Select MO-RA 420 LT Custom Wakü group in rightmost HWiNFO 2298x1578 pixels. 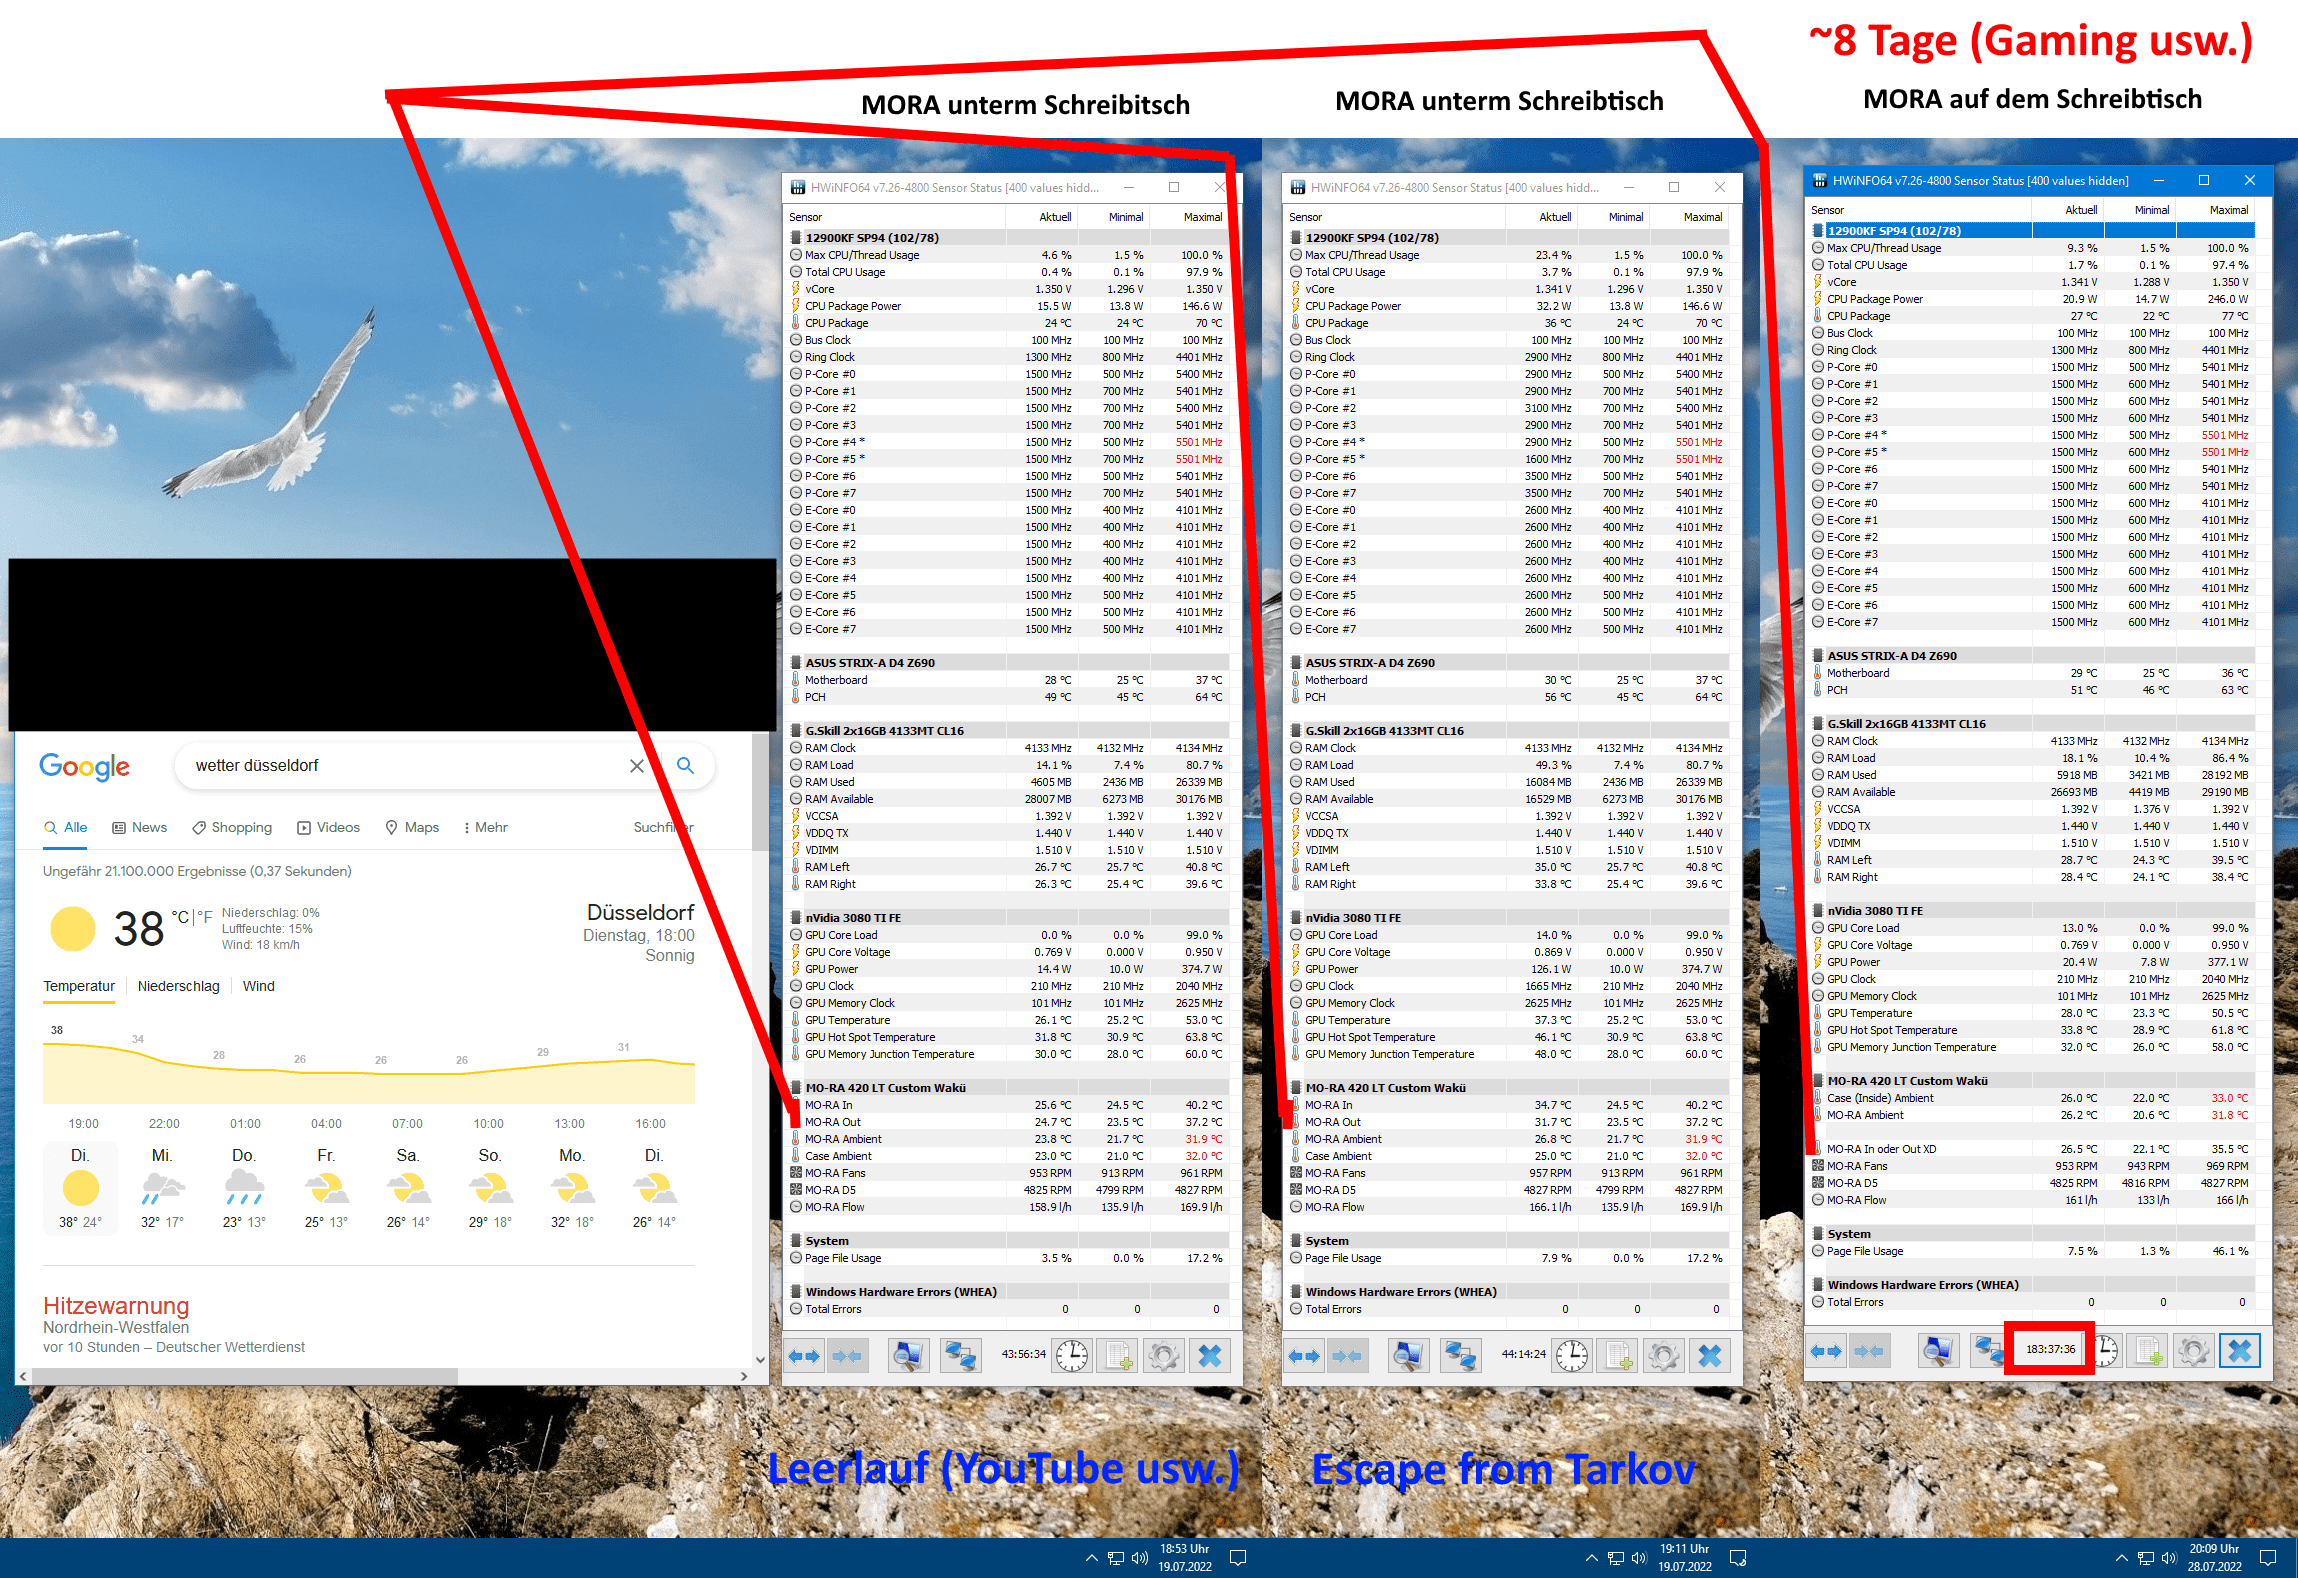click(2032, 1080)
